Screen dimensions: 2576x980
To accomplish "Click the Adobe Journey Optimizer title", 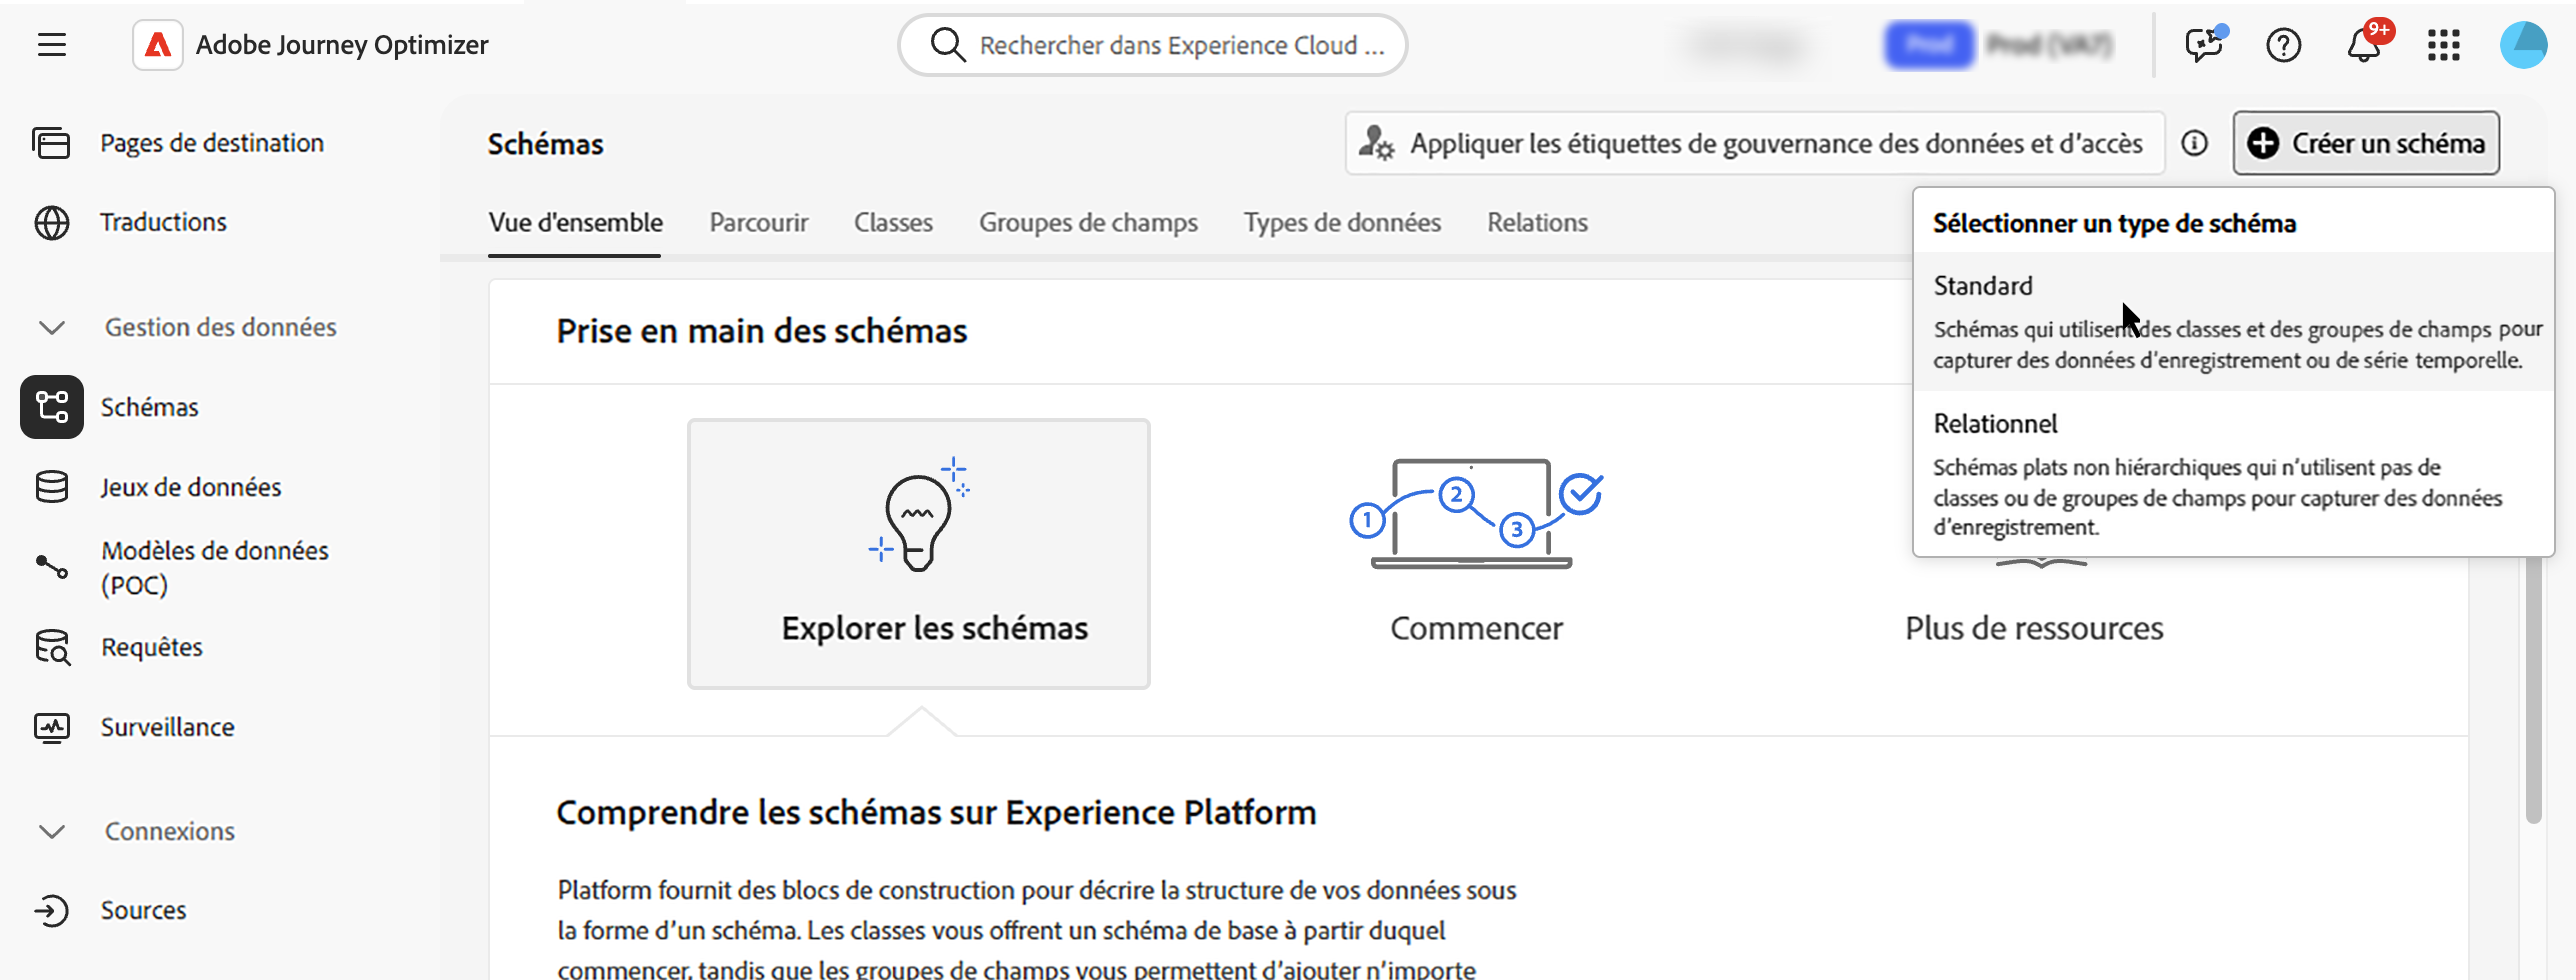I will 342,45.
